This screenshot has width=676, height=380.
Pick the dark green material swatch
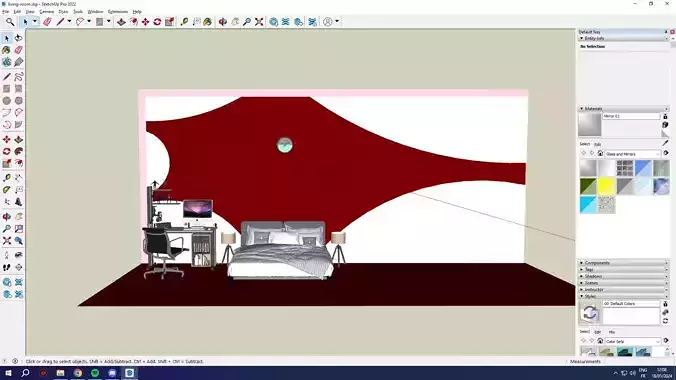[588, 186]
